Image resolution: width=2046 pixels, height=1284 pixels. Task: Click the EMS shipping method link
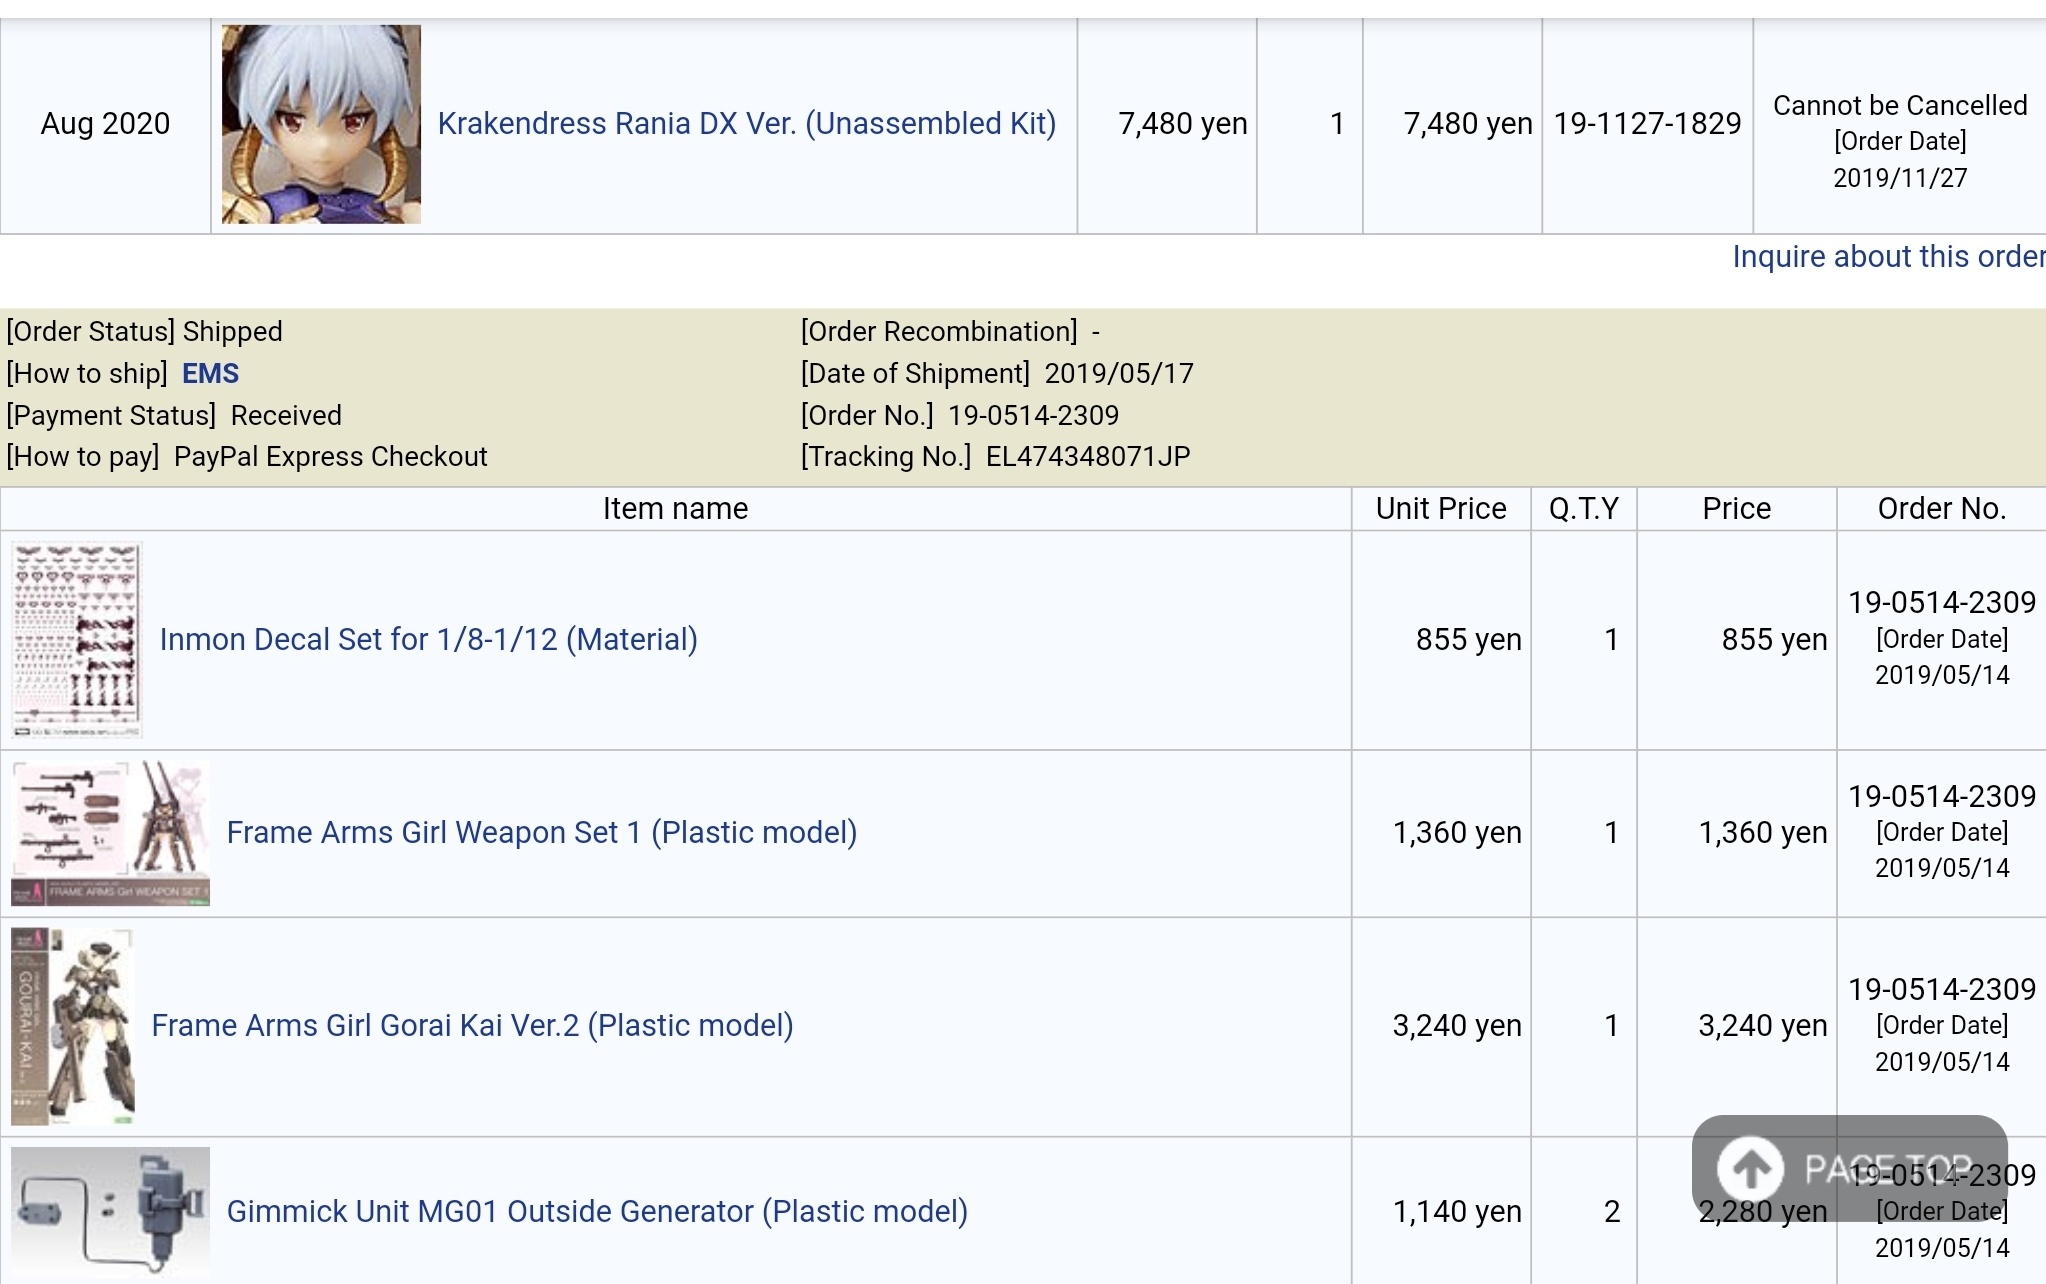pyautogui.click(x=210, y=374)
